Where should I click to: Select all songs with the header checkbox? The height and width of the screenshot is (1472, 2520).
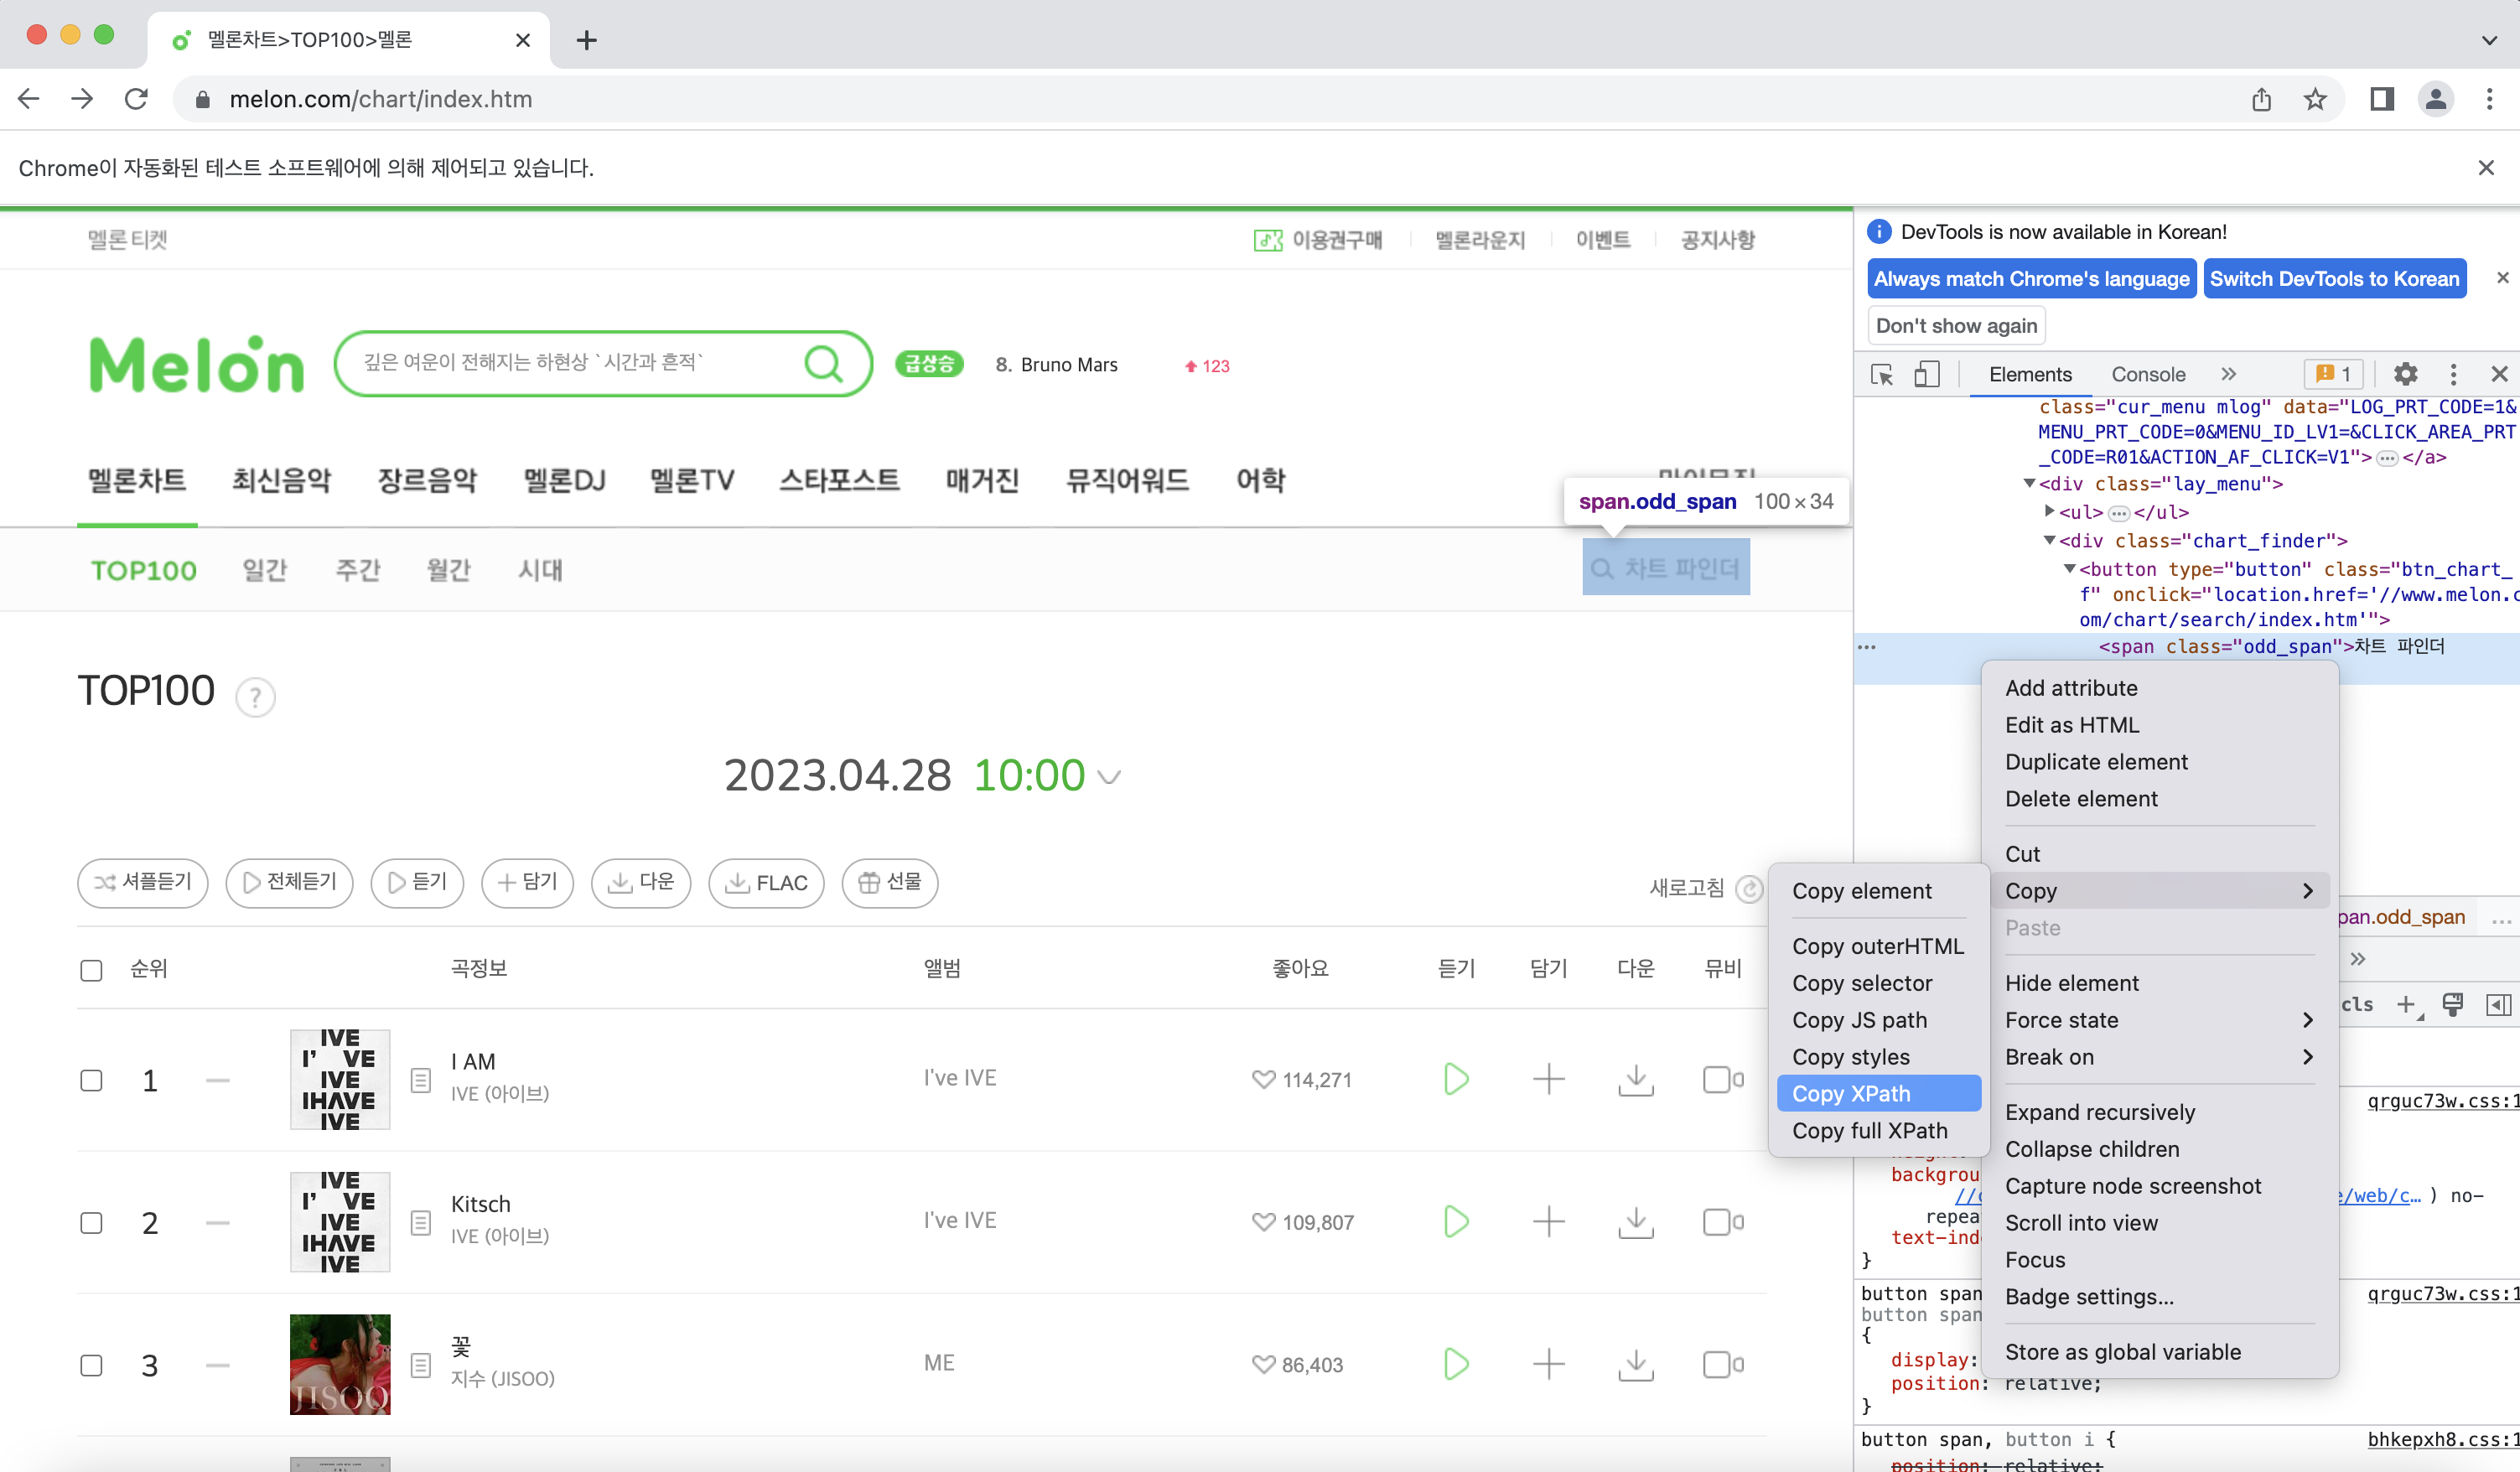click(91, 970)
